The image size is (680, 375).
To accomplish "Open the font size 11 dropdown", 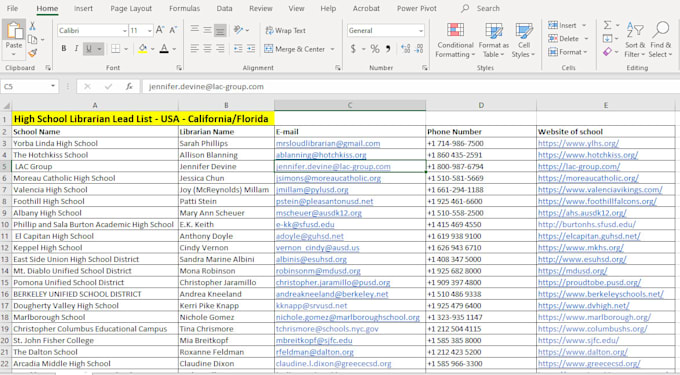I will [x=150, y=31].
